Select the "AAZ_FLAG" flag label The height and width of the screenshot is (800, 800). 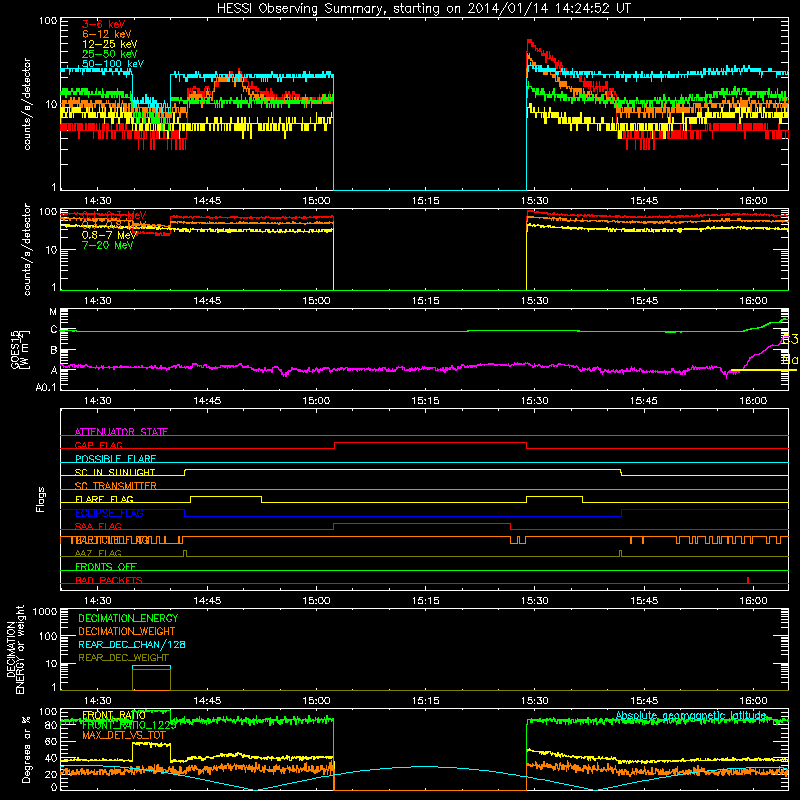[98, 554]
